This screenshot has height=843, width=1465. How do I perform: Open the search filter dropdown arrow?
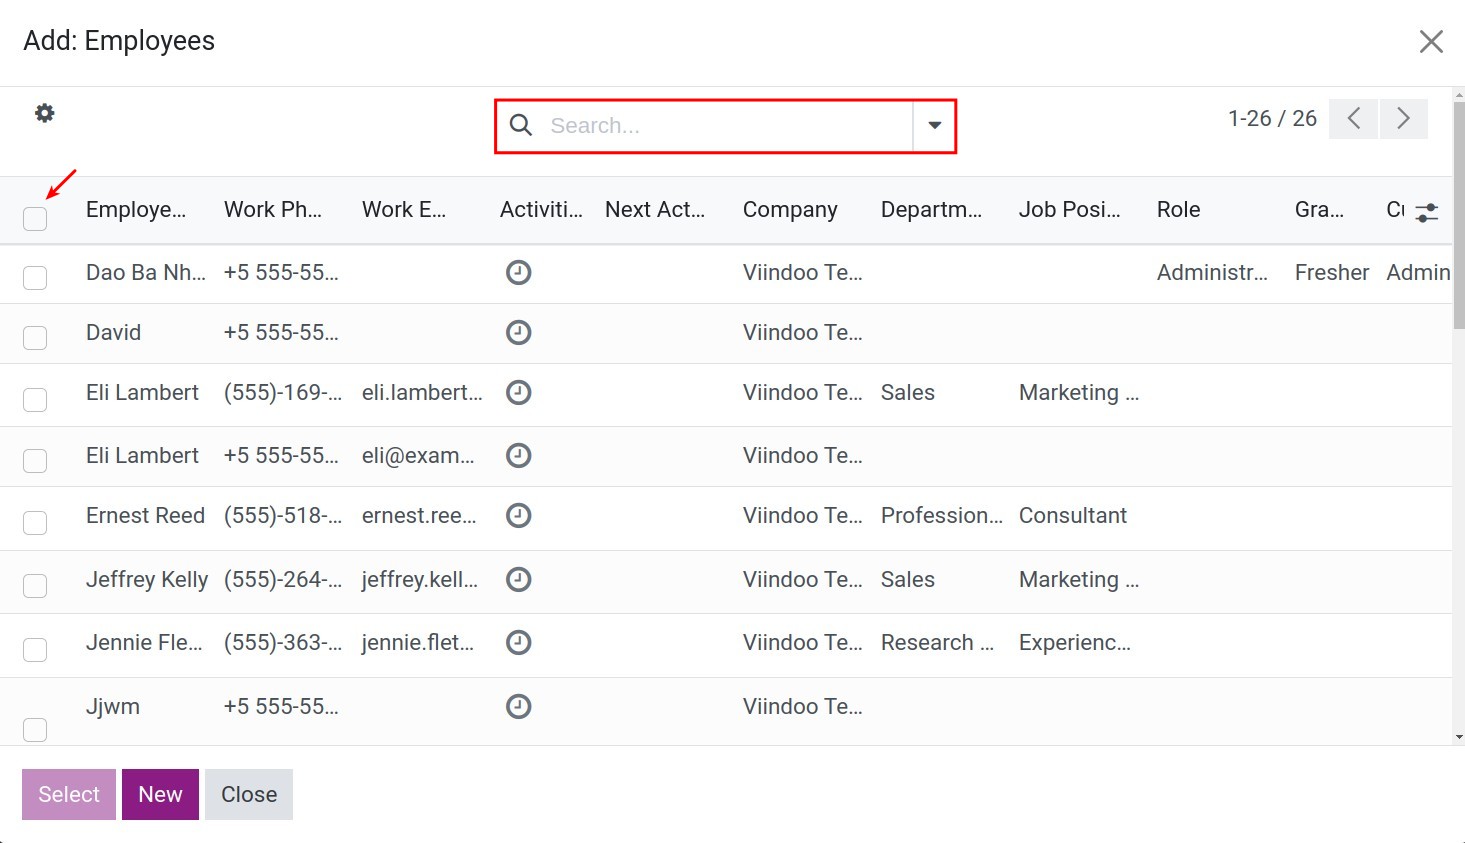point(934,125)
